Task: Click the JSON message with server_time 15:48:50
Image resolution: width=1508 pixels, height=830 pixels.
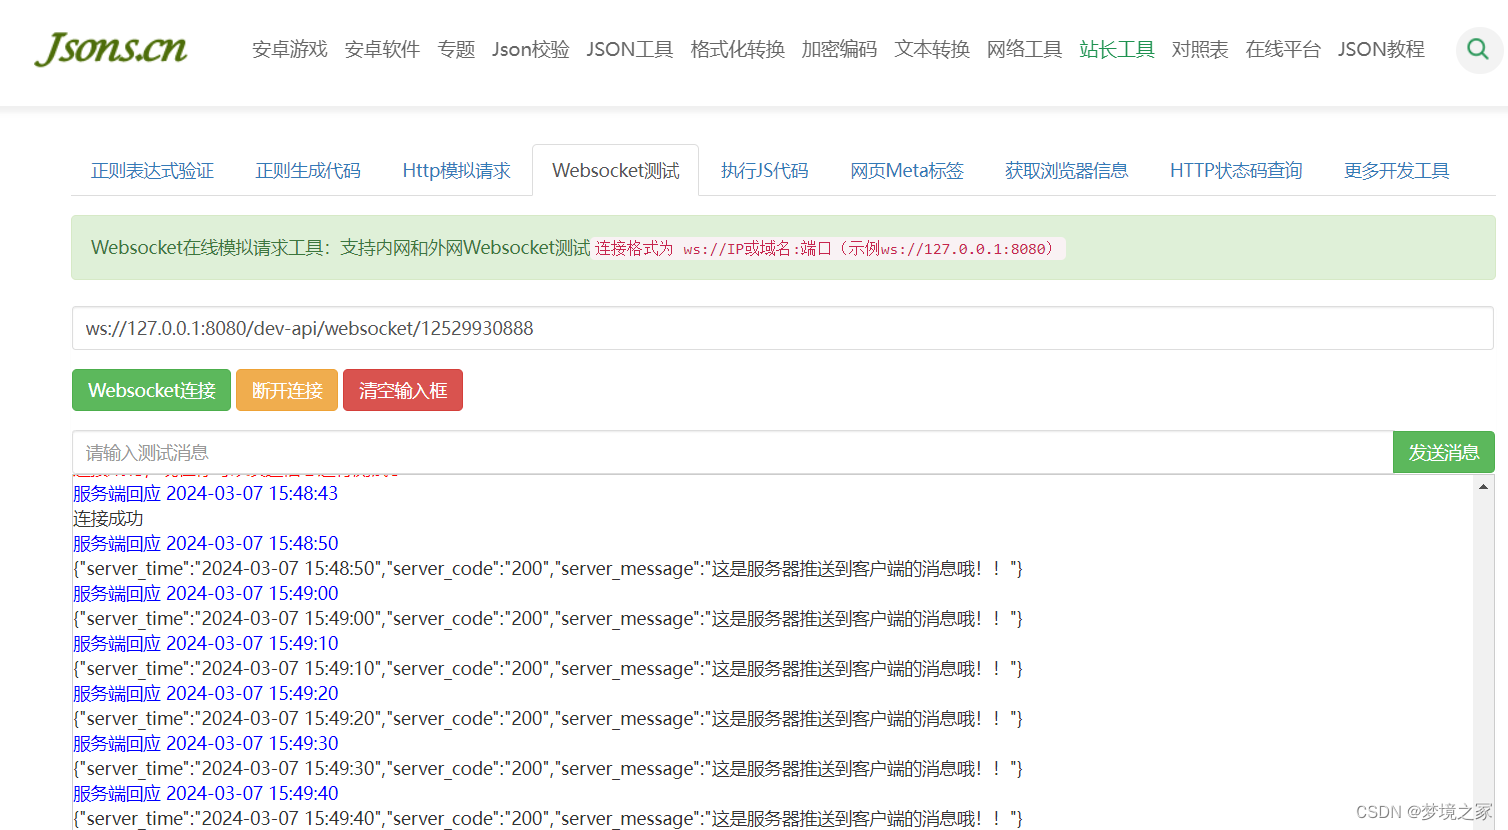Action: 548,568
